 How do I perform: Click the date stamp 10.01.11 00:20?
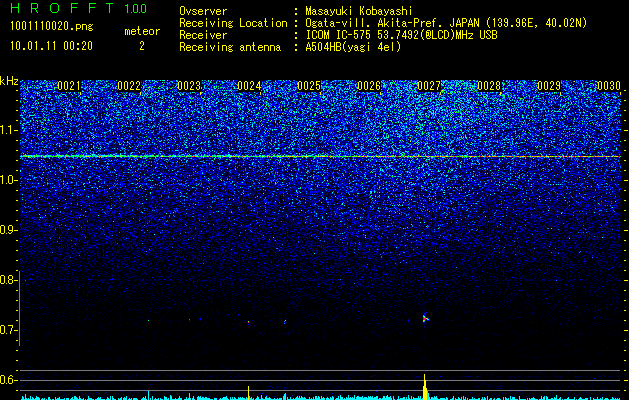(51, 46)
